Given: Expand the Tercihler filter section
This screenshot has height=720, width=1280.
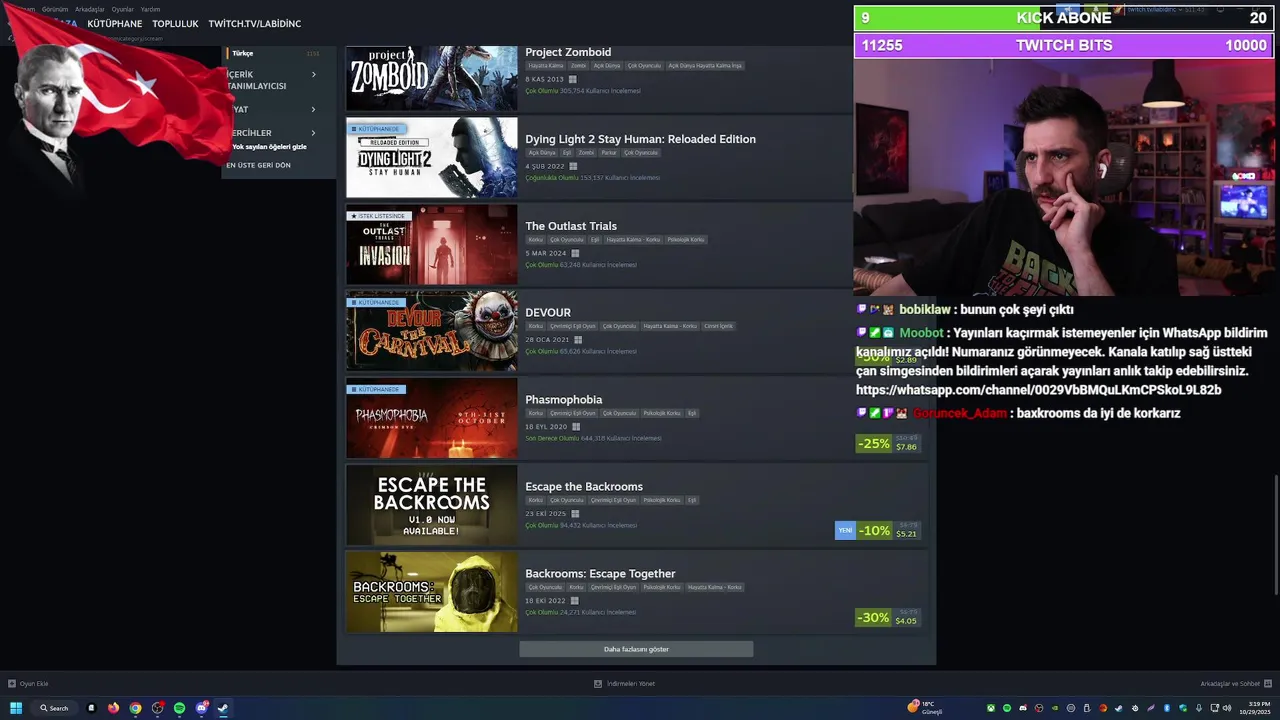Looking at the screenshot, I should click(272, 132).
